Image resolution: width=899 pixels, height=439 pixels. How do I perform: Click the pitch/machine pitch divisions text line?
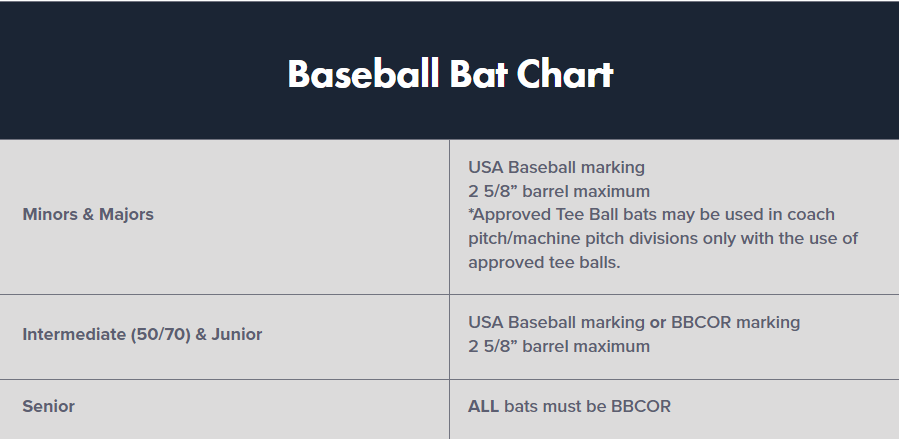[663, 239]
